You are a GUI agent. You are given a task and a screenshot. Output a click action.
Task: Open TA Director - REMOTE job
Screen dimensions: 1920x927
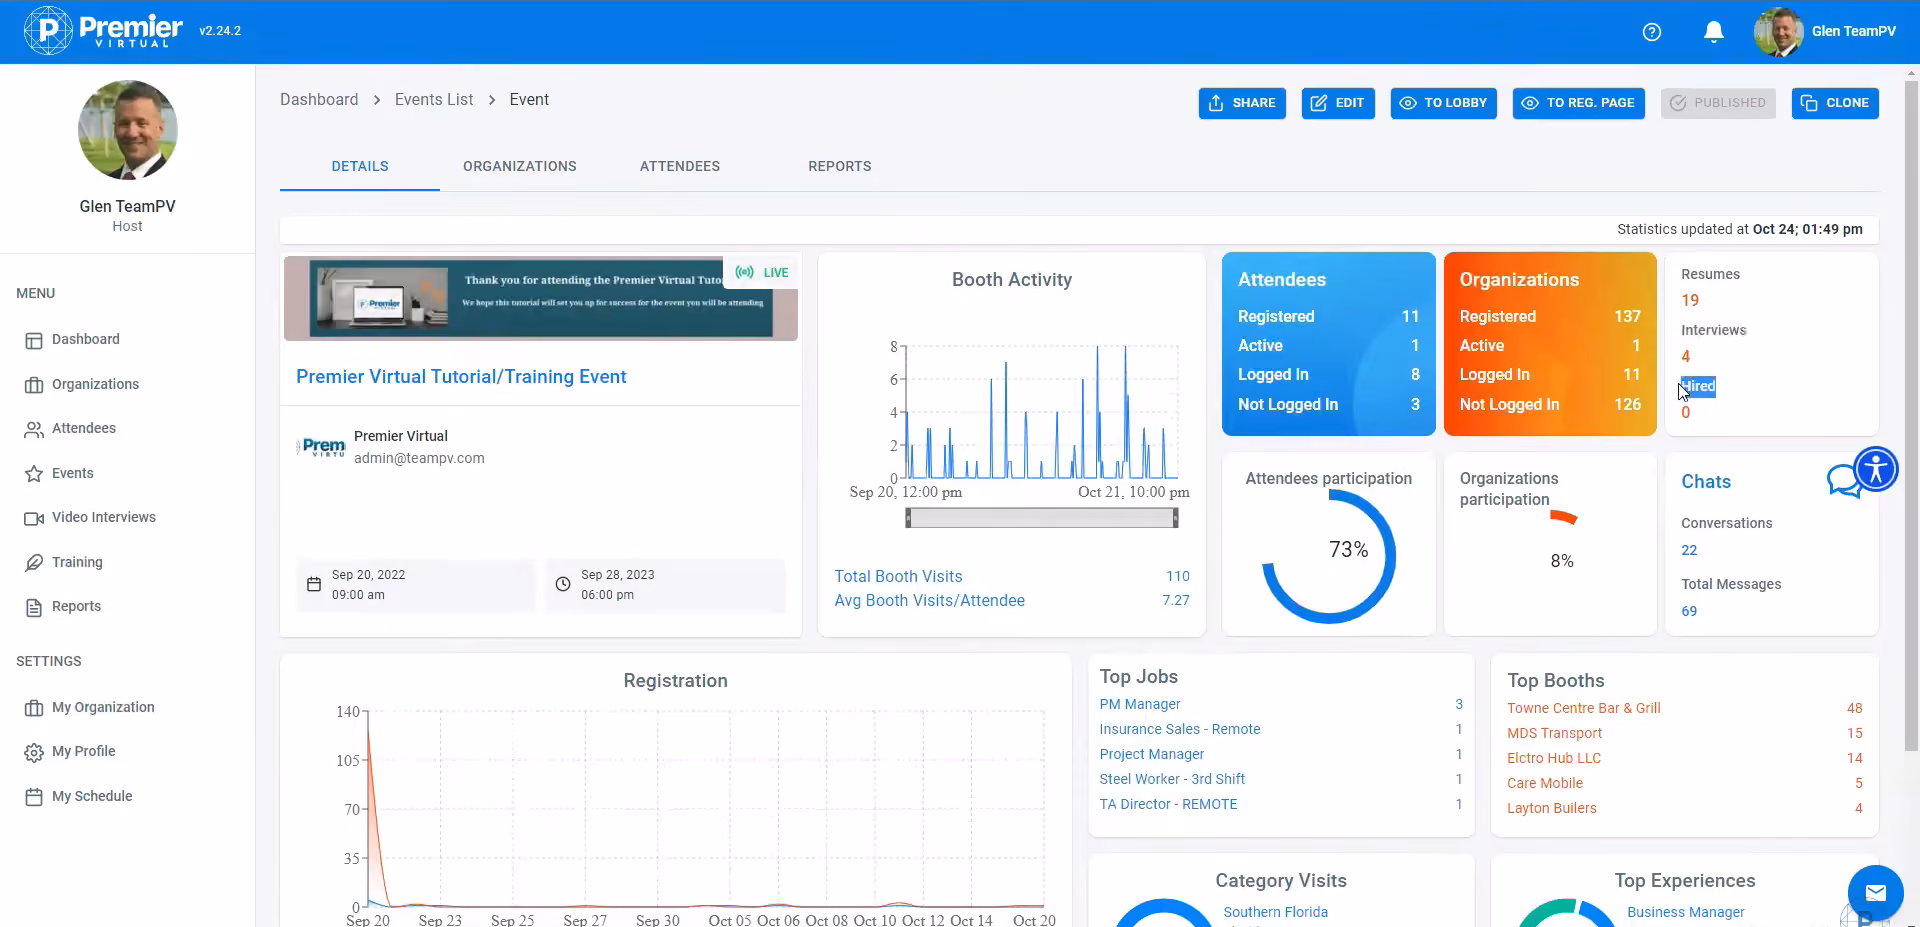point(1168,805)
